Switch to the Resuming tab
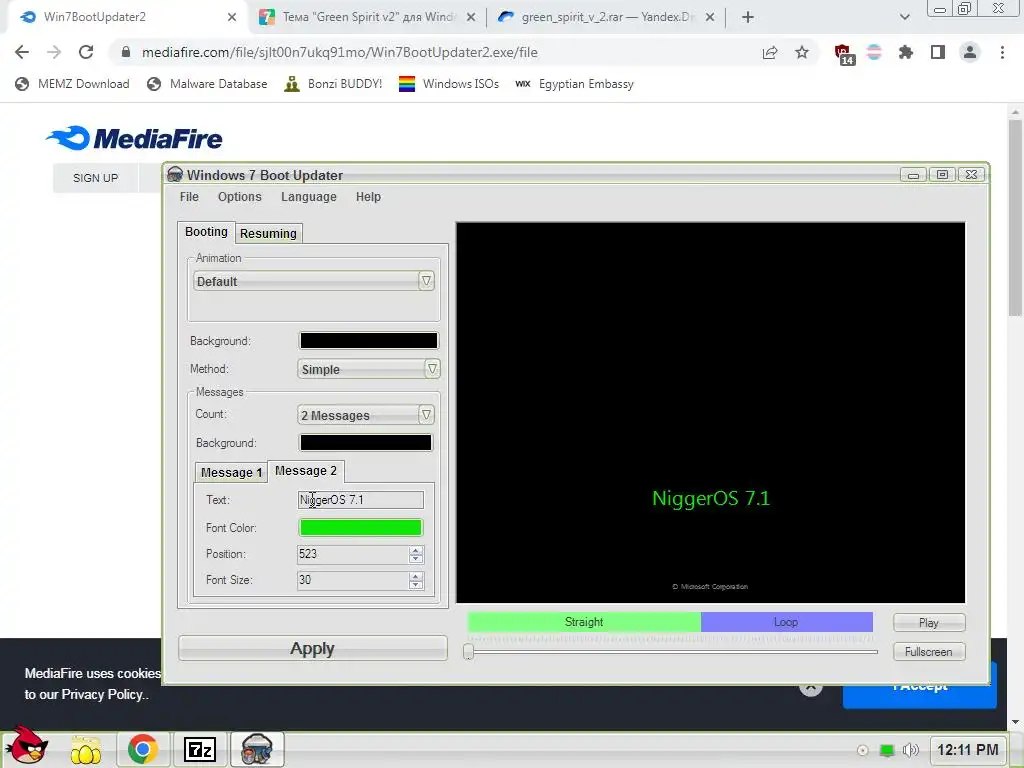This screenshot has width=1024, height=768. 268,233
